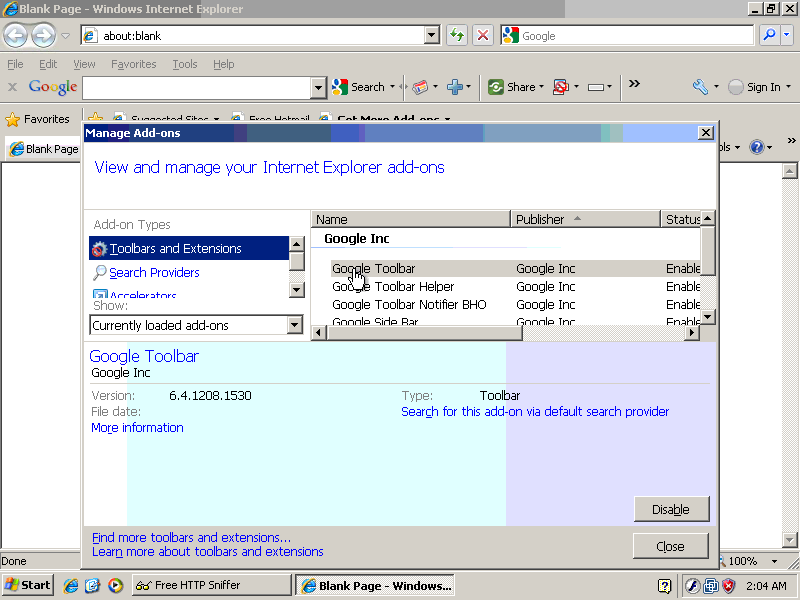Show more Google Toolbar buttons via chevron
The width and height of the screenshot is (800, 600).
point(634,84)
